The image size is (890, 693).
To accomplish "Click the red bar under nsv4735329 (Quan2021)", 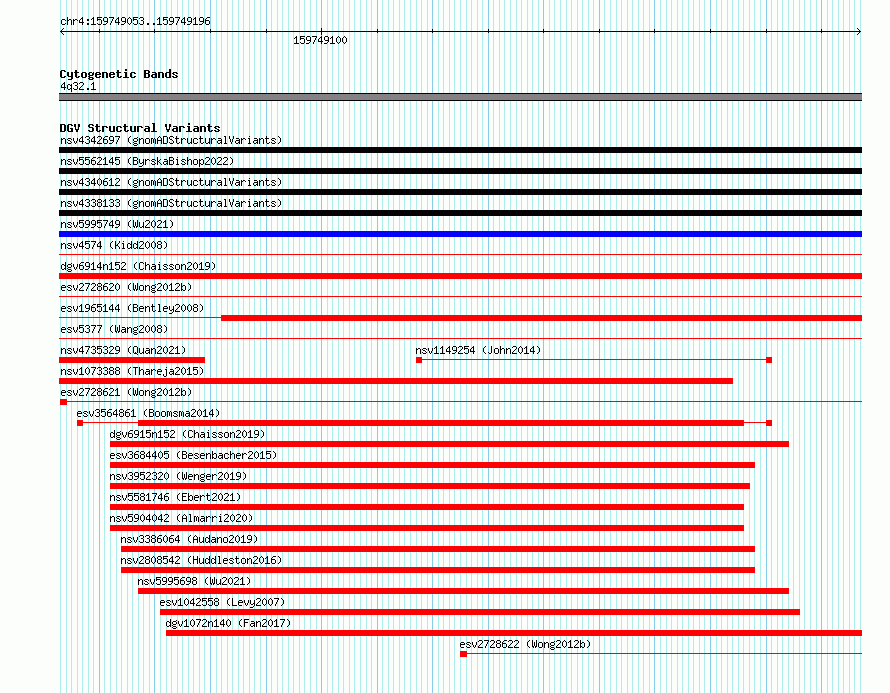I will coord(132,360).
